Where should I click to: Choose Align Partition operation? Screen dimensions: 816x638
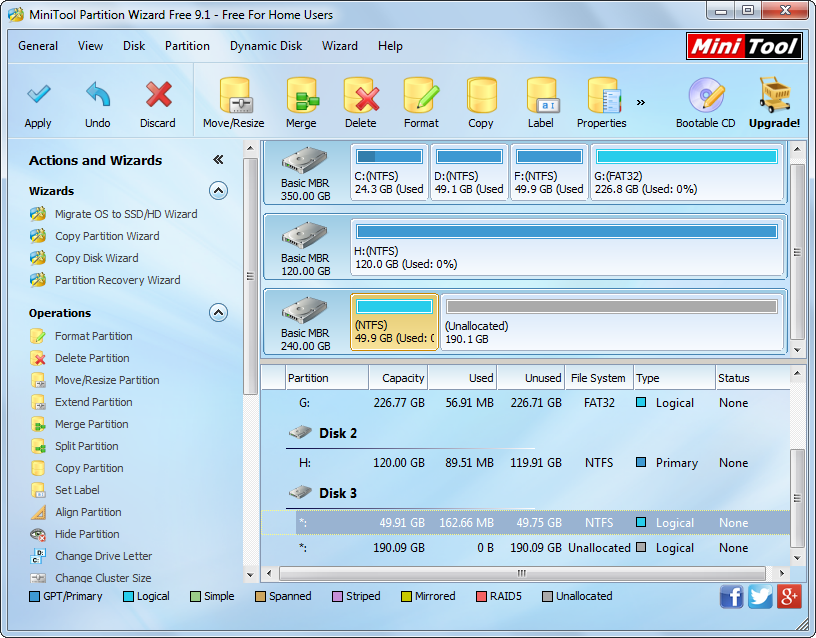coord(88,512)
